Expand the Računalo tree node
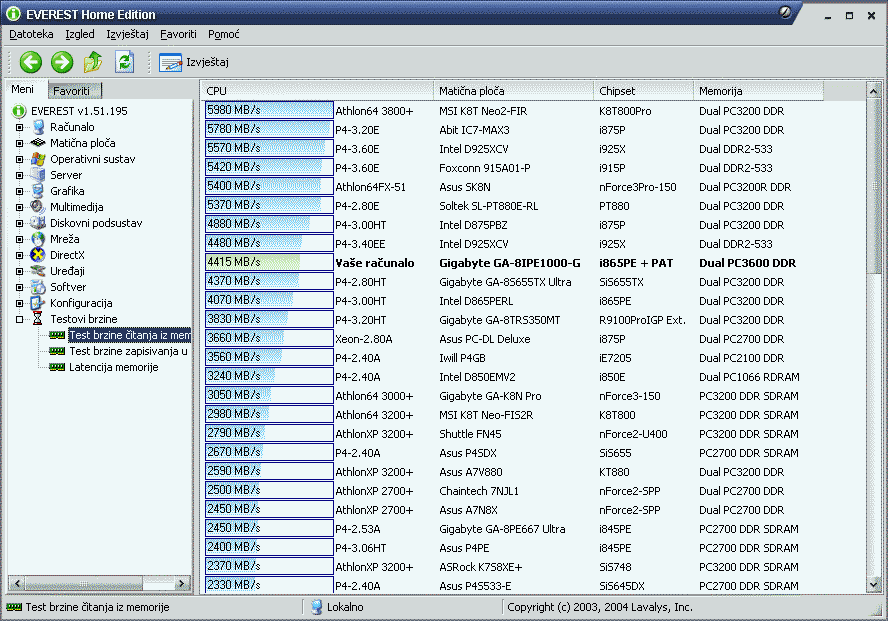The height and width of the screenshot is (621, 888). [19, 127]
